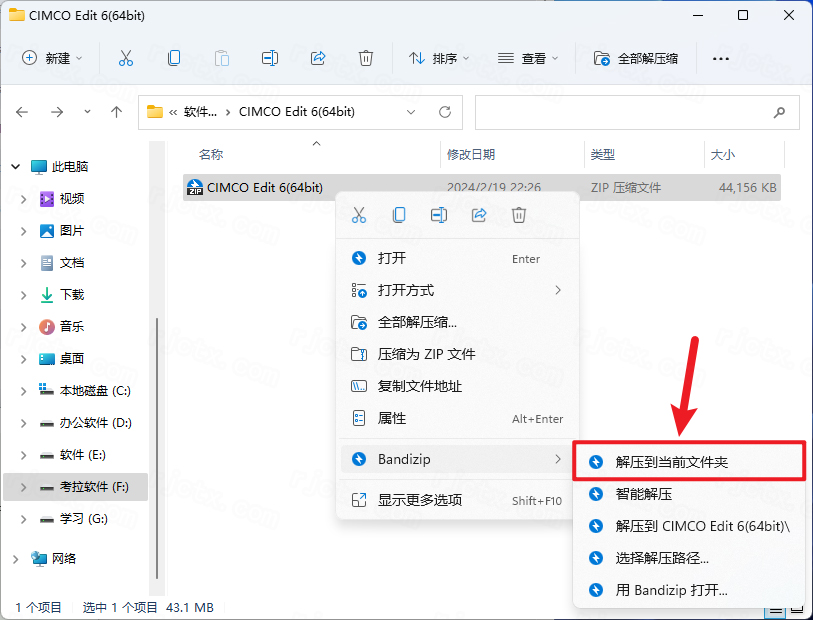Click the Delete icon in the context menu
813x620 pixels.
519,215
